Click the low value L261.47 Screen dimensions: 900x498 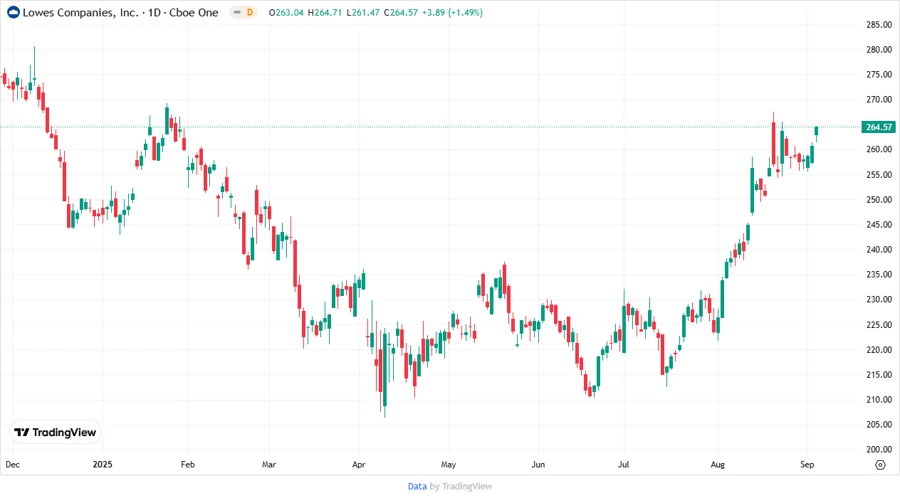[363, 12]
